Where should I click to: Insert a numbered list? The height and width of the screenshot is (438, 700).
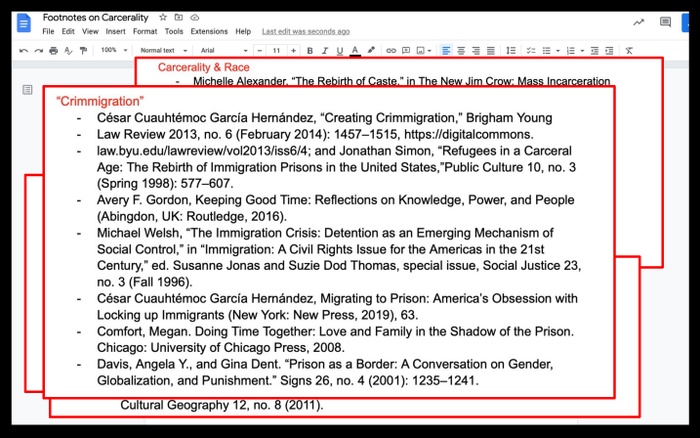coord(571,51)
